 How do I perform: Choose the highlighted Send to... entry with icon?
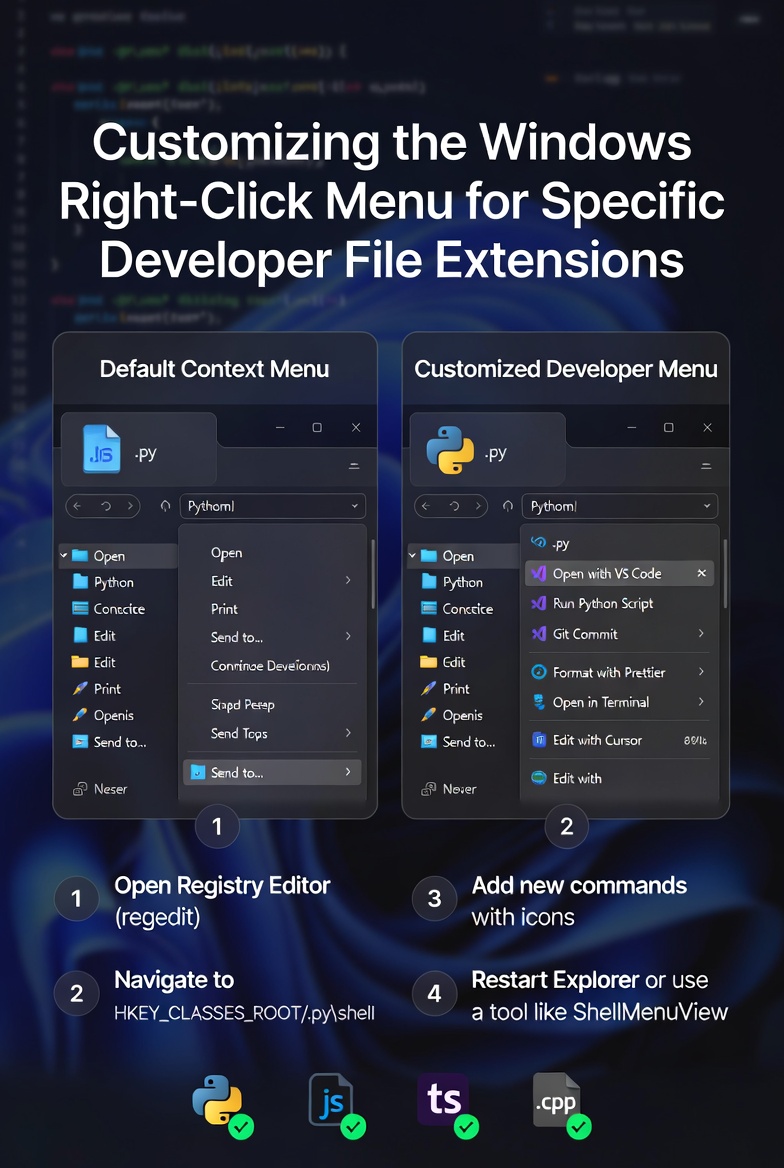[x=273, y=772]
